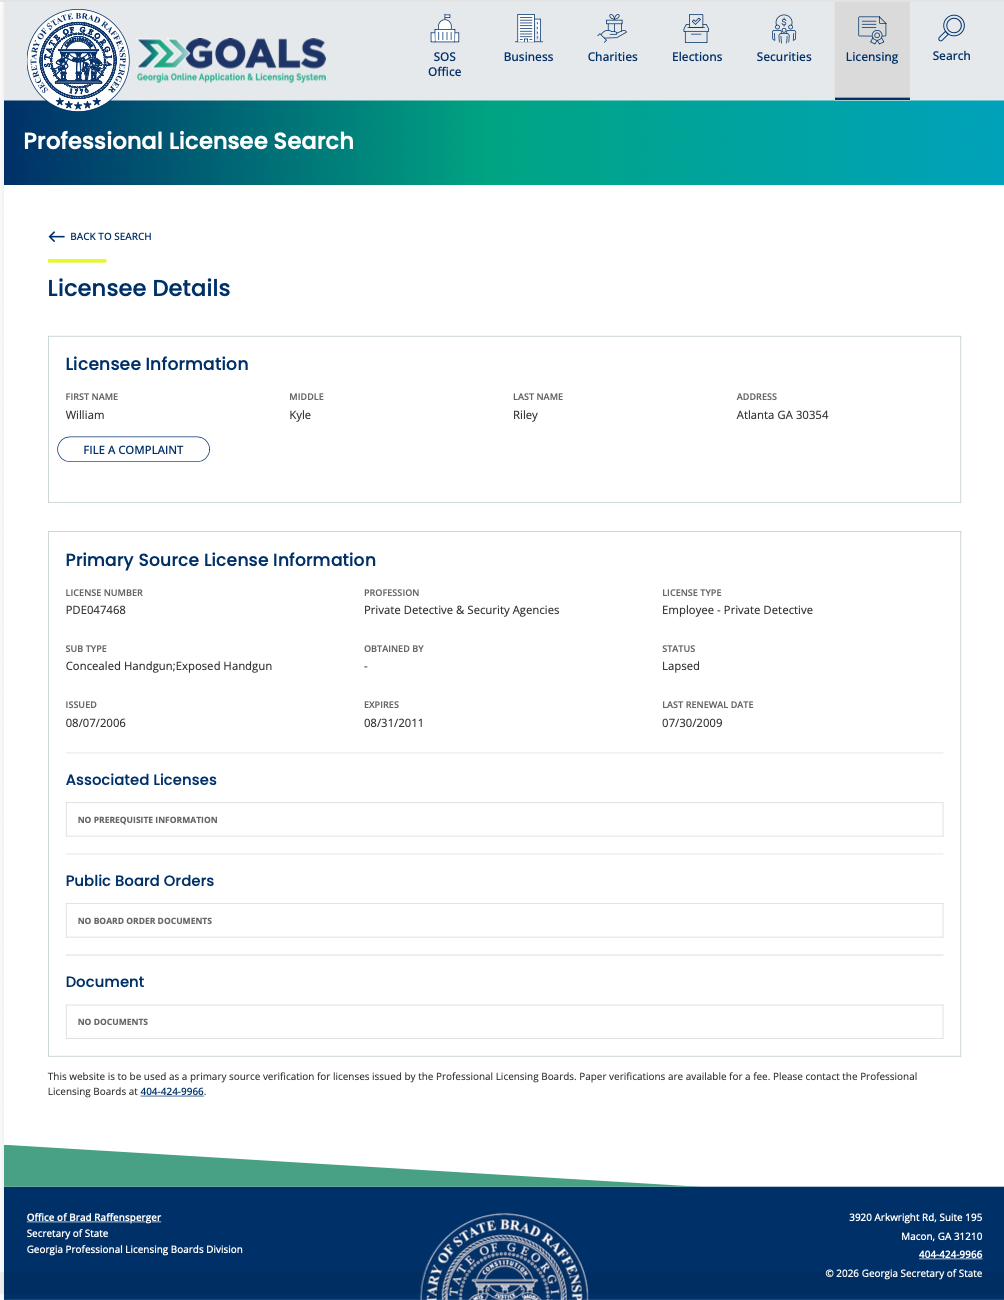Select the license number PDE047468

(96, 610)
